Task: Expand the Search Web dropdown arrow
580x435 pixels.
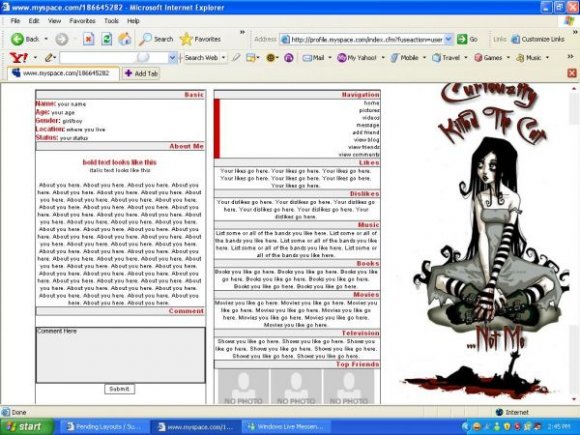Action: click(223, 57)
